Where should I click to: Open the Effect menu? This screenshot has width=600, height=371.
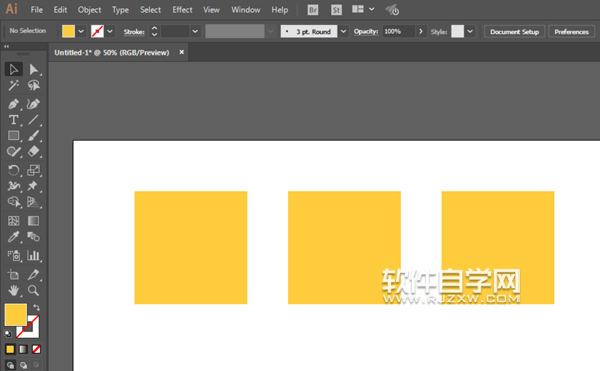[x=182, y=10]
